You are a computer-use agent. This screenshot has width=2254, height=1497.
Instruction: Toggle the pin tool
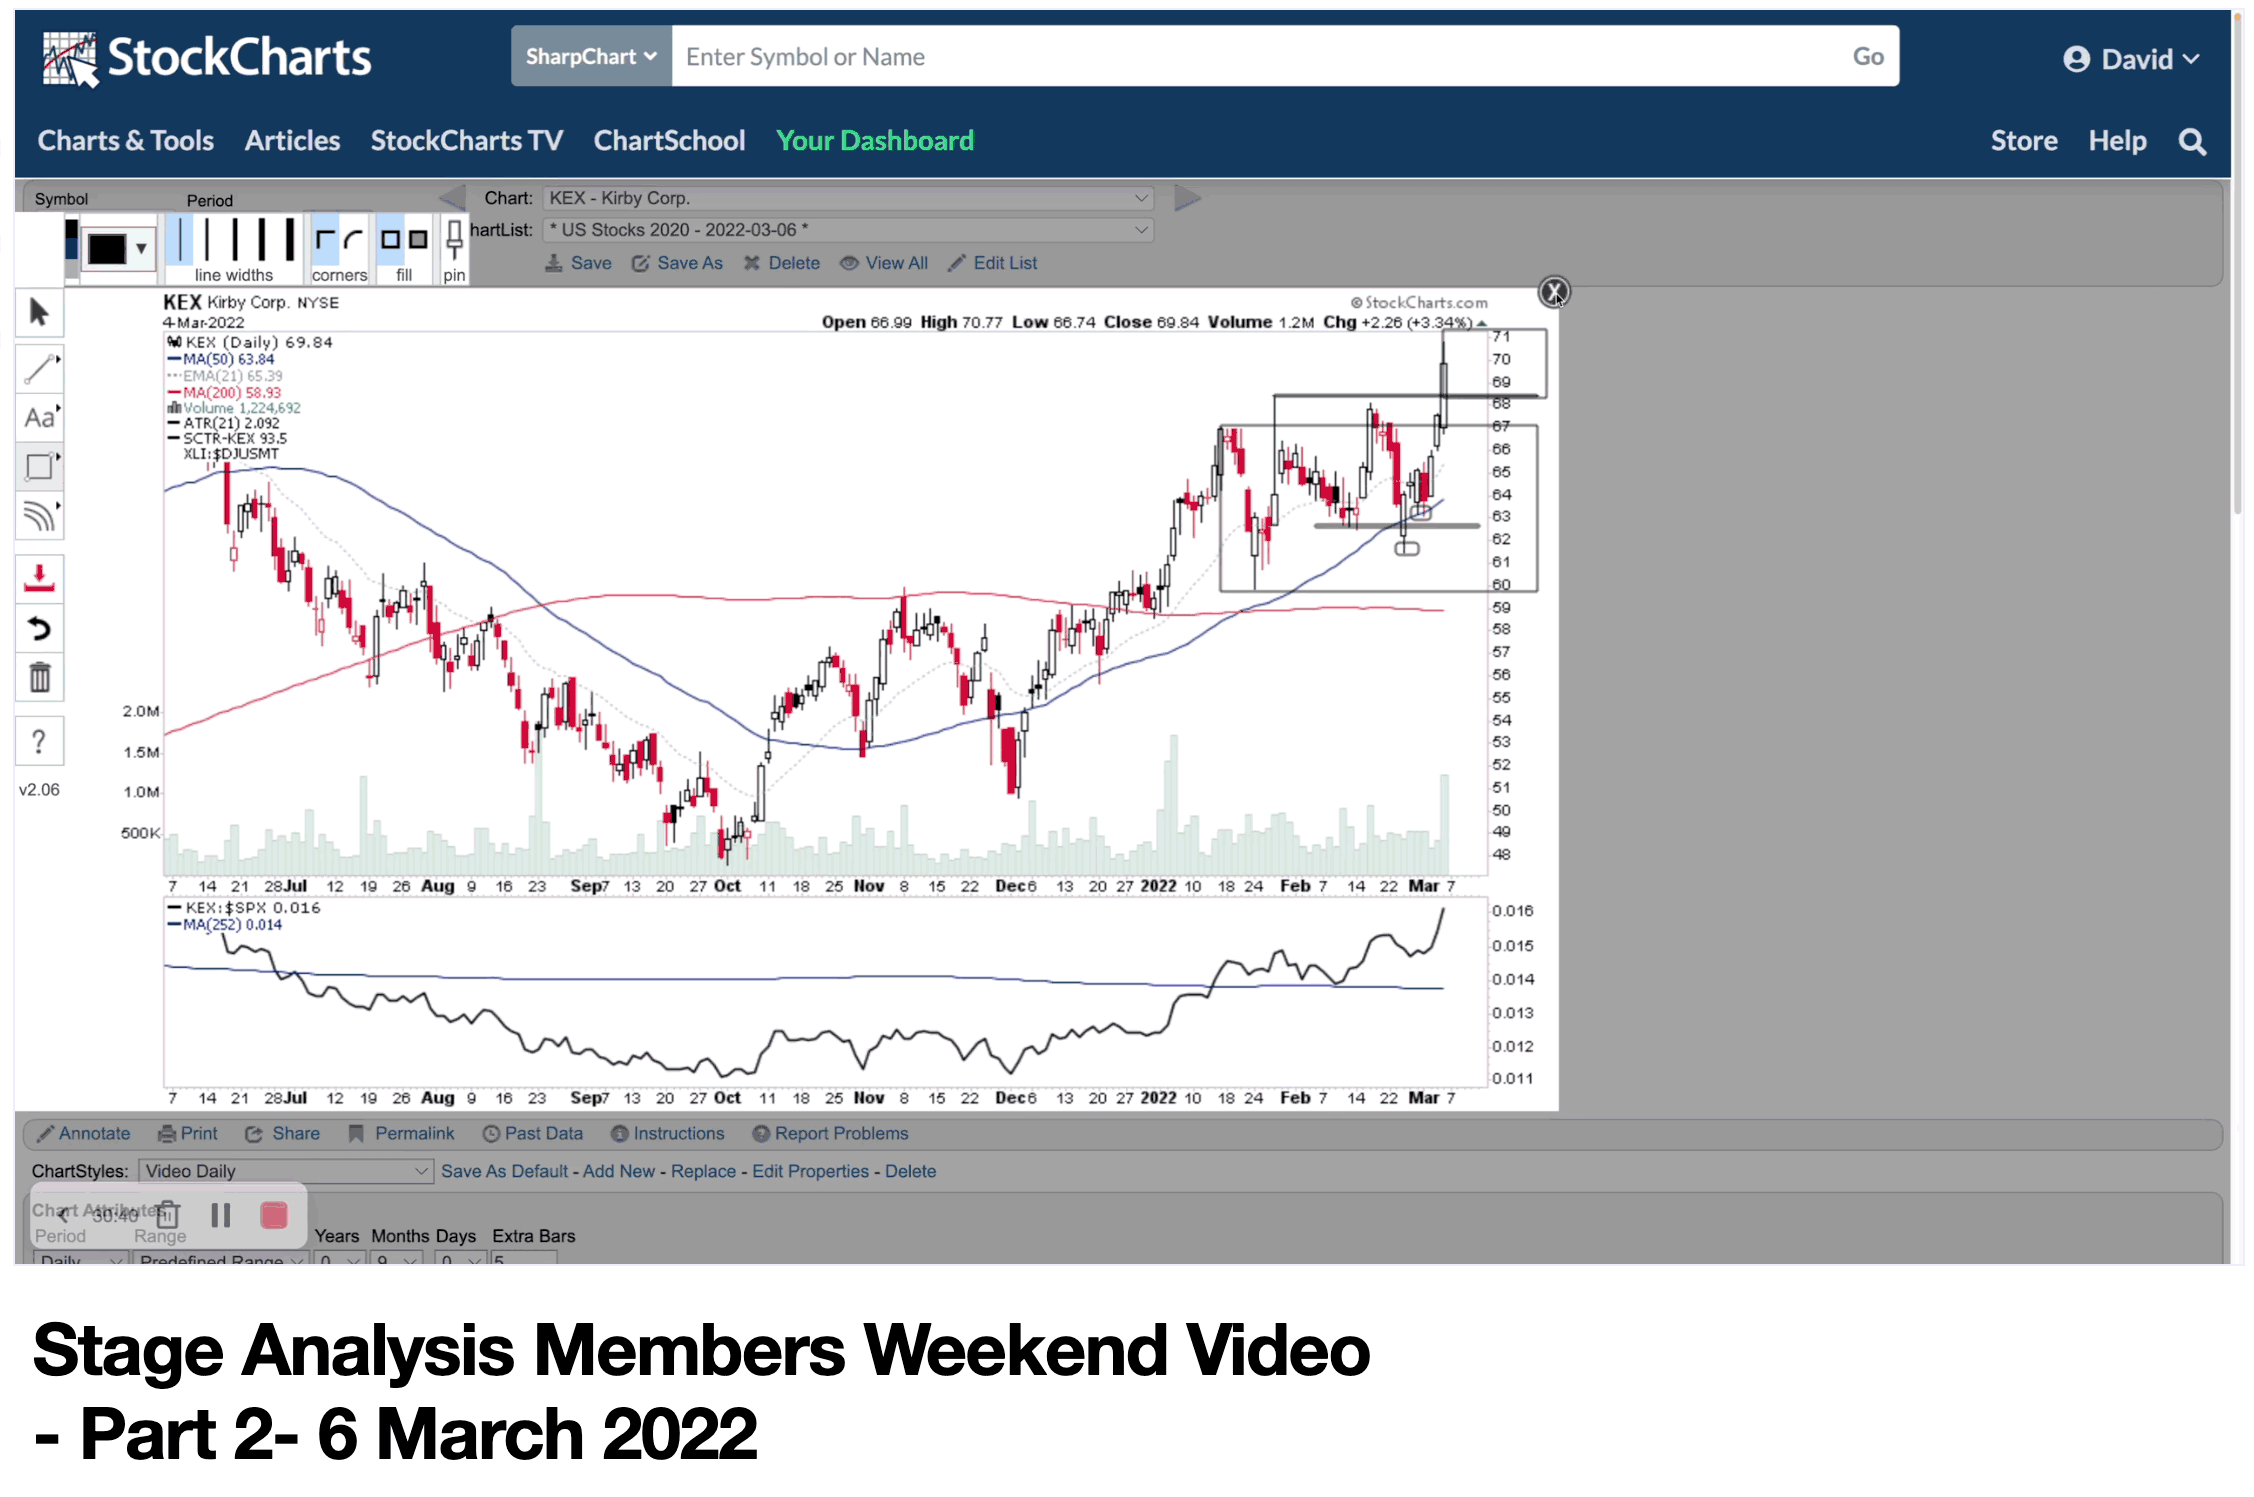click(x=454, y=240)
